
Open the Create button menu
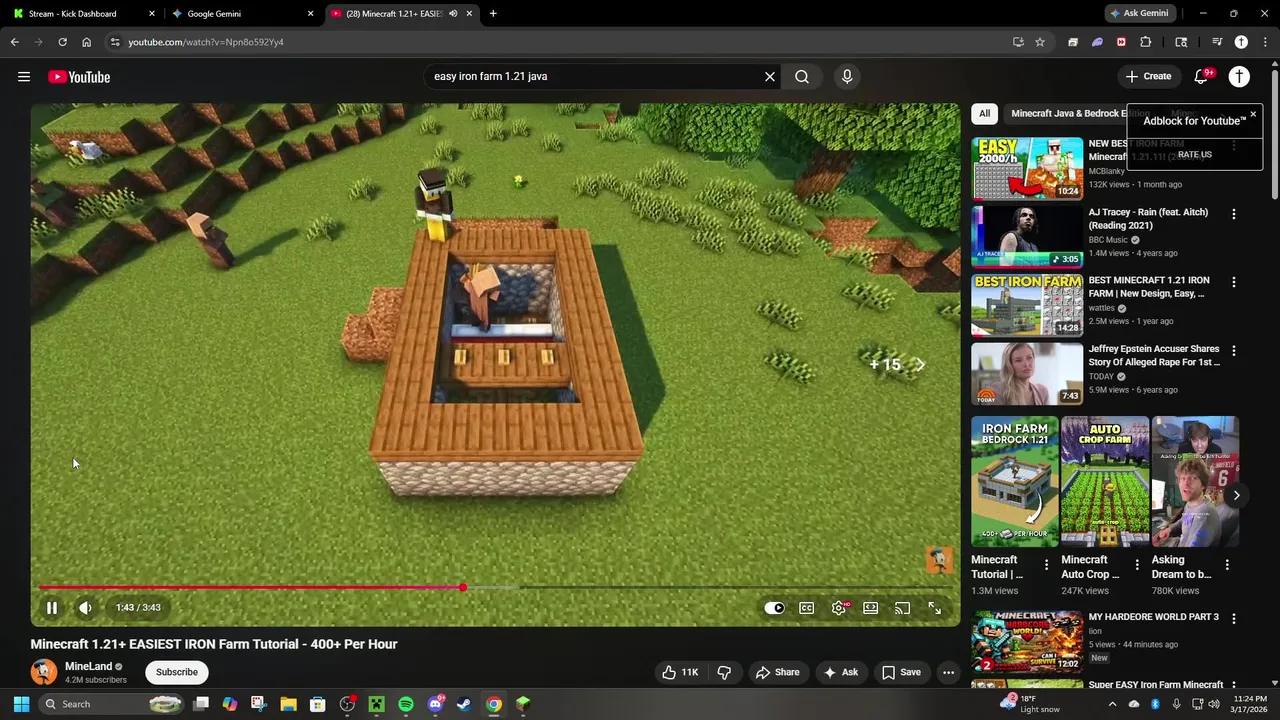(x=1148, y=76)
